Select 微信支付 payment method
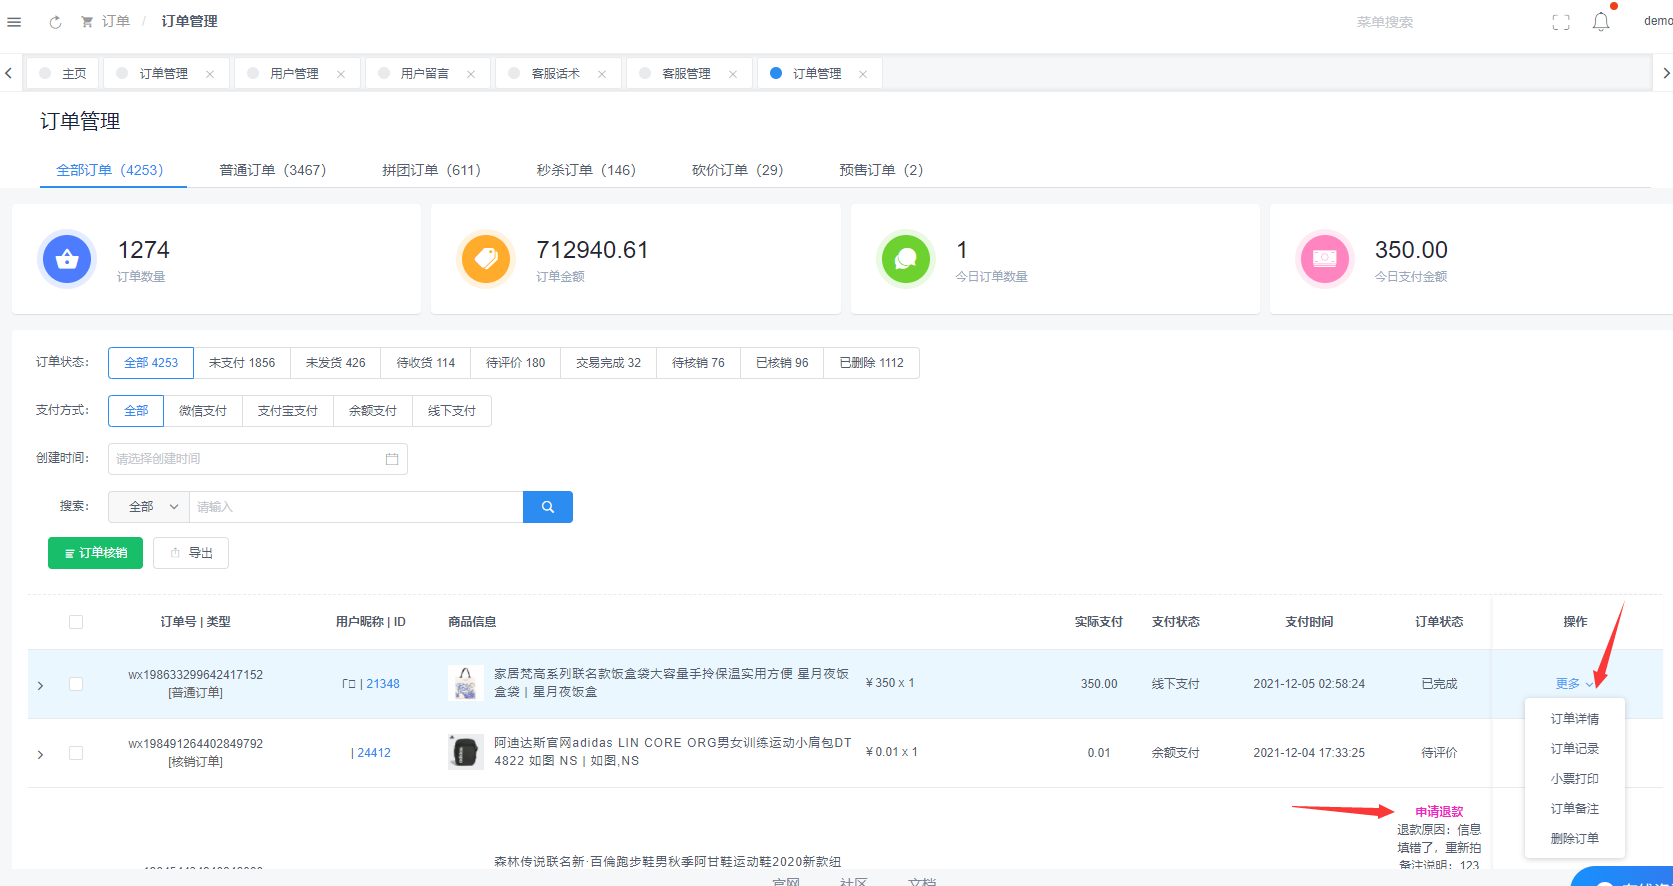The image size is (1673, 886). [x=203, y=411]
